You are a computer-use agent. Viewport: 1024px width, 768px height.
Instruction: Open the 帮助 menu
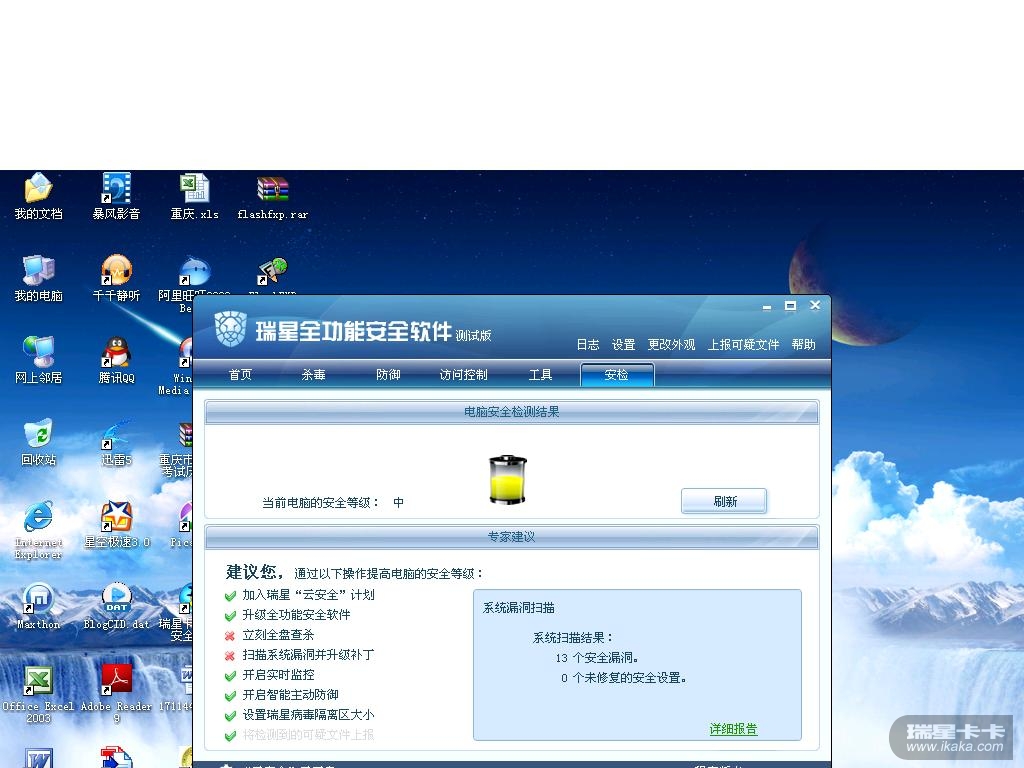coord(803,344)
